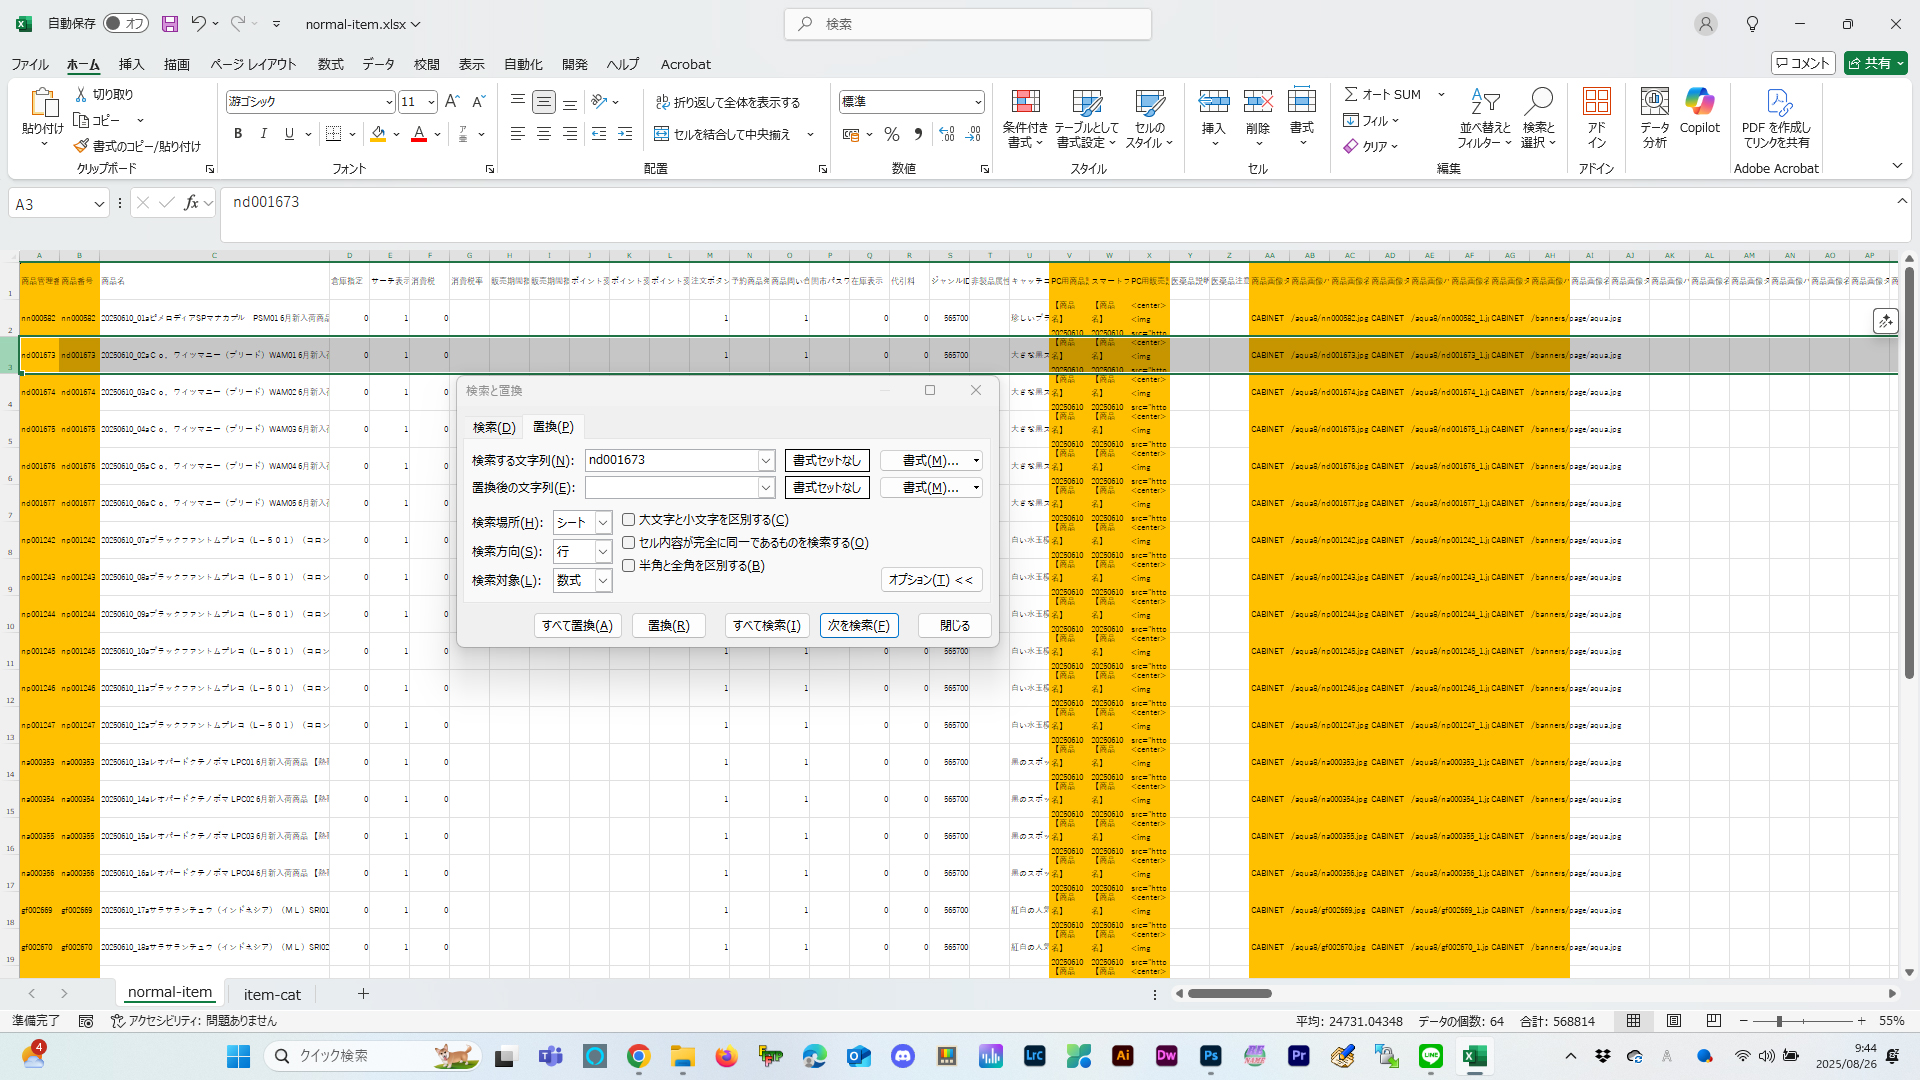The image size is (1920, 1080).
Task: Expand the search location dropdown
Action: (603, 523)
